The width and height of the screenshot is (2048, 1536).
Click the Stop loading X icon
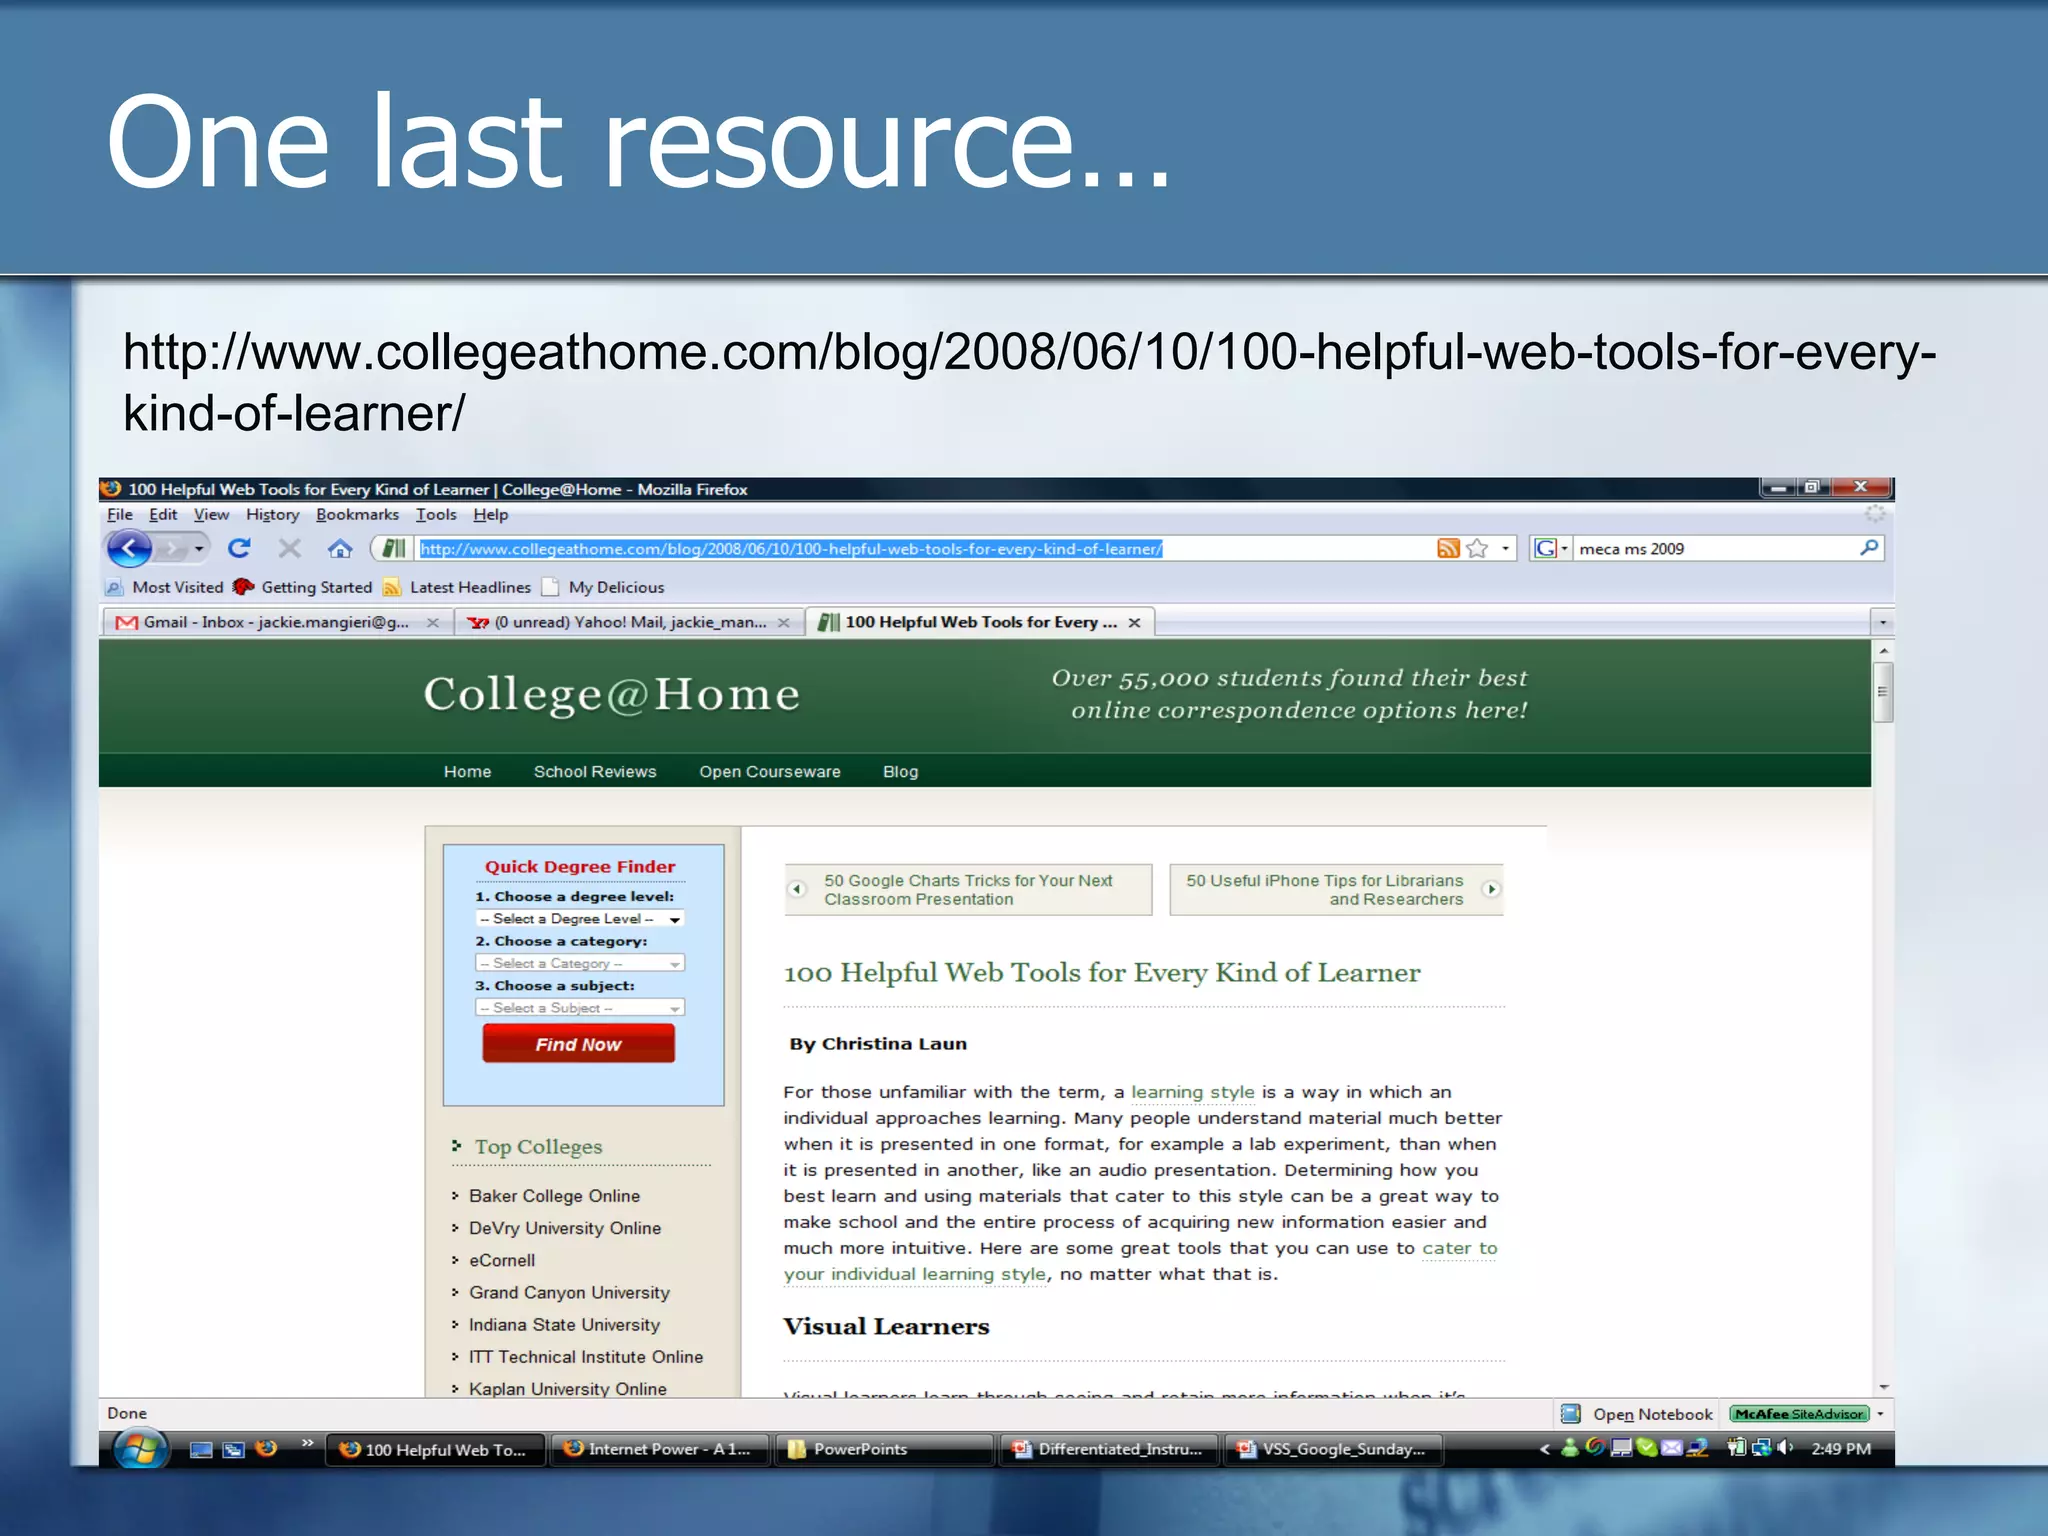290,548
